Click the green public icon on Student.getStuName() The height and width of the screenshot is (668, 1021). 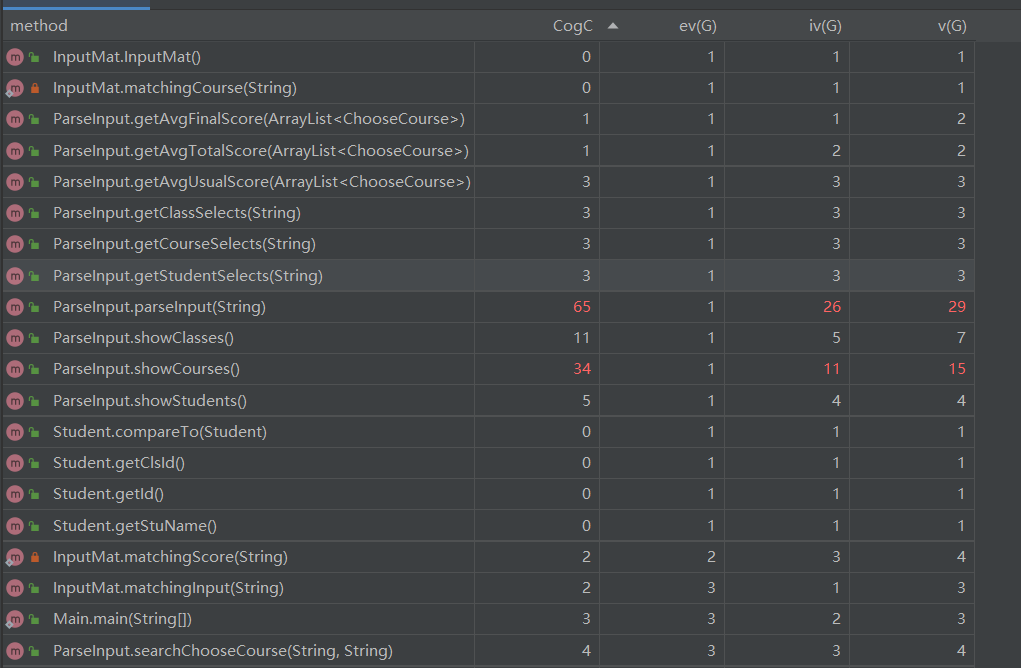pyautogui.click(x=34, y=526)
